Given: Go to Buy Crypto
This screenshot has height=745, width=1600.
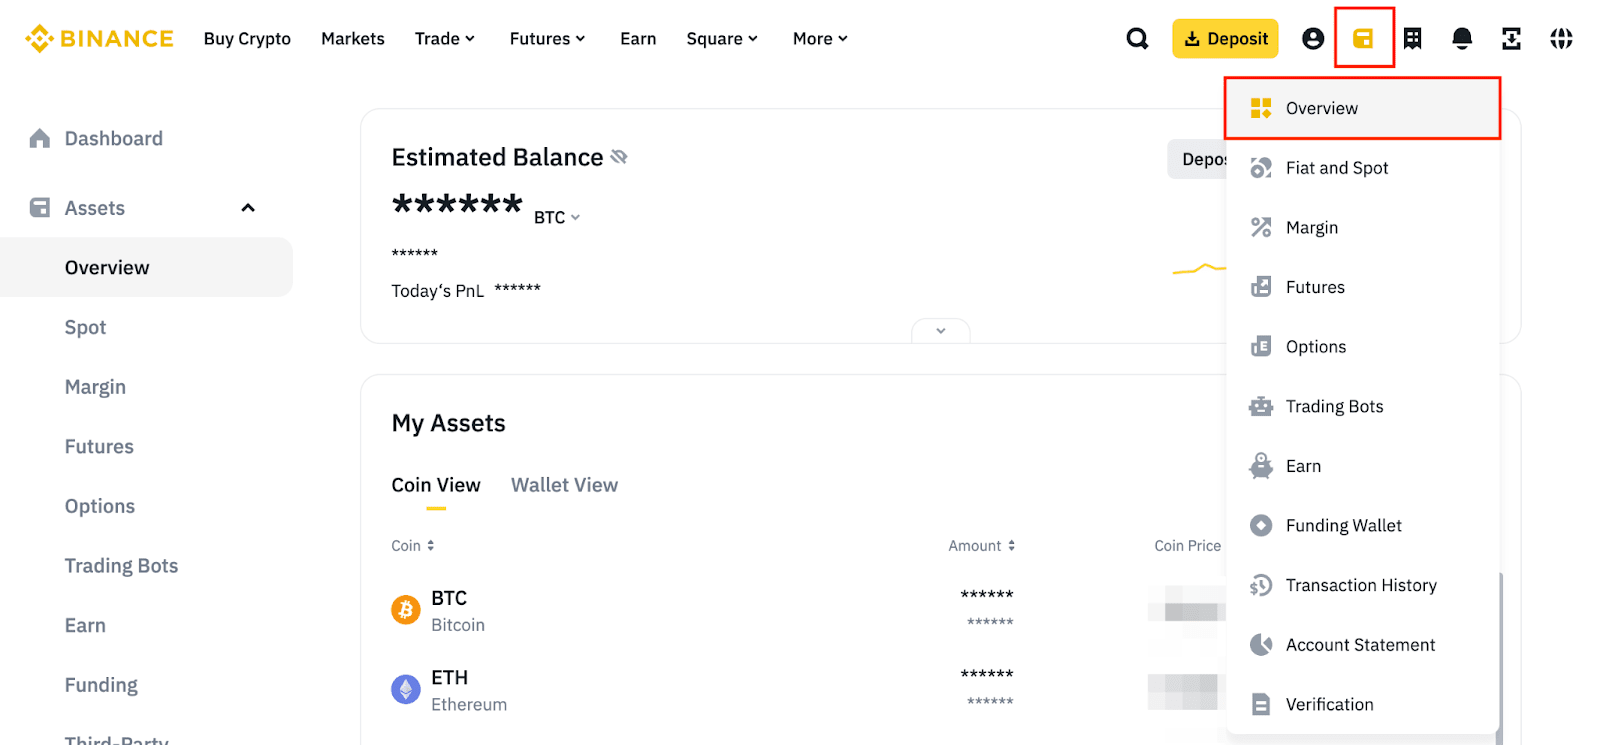Looking at the screenshot, I should point(247,38).
